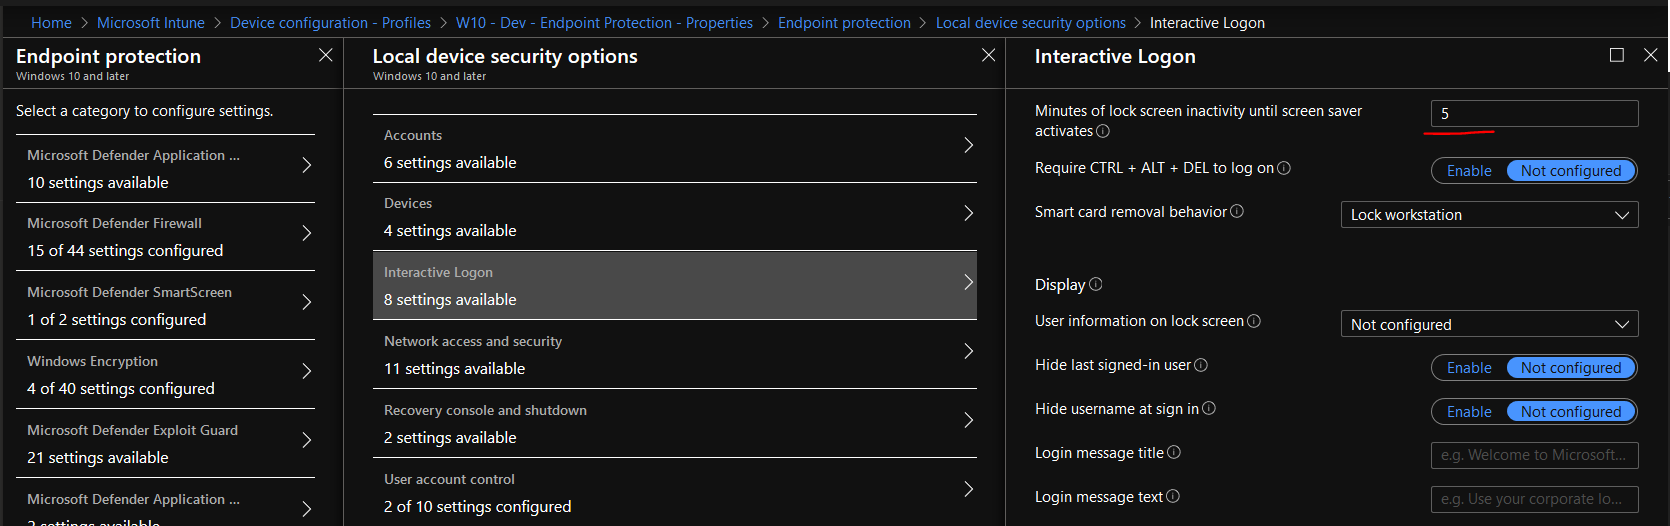Click info icon next to Require CTRL + ALT + DEL
Viewport: 1670px width, 526px height.
pos(1284,168)
